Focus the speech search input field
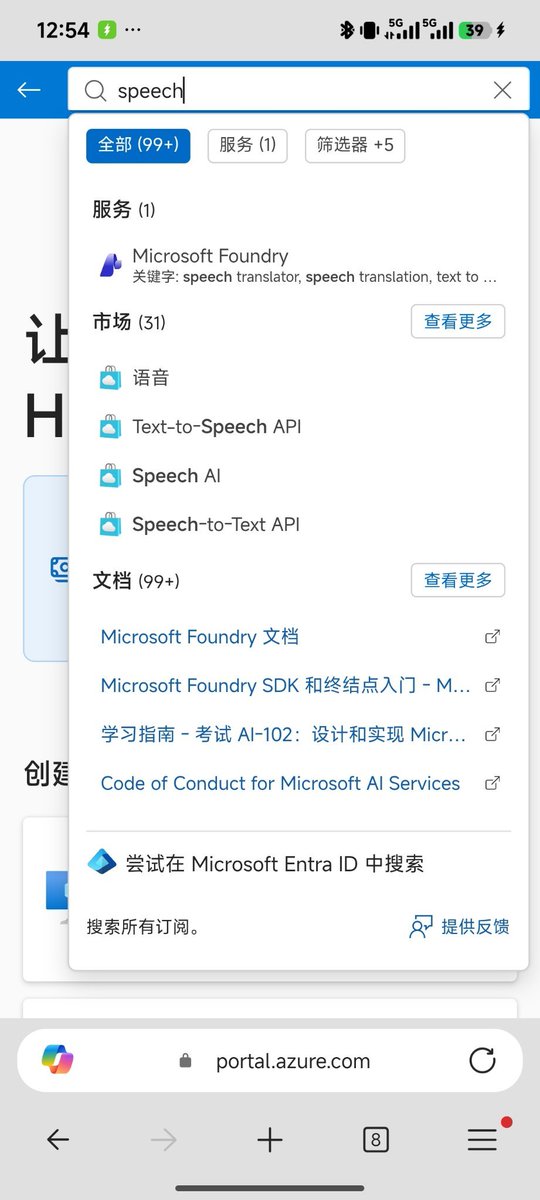540x1200 pixels. click(x=298, y=90)
